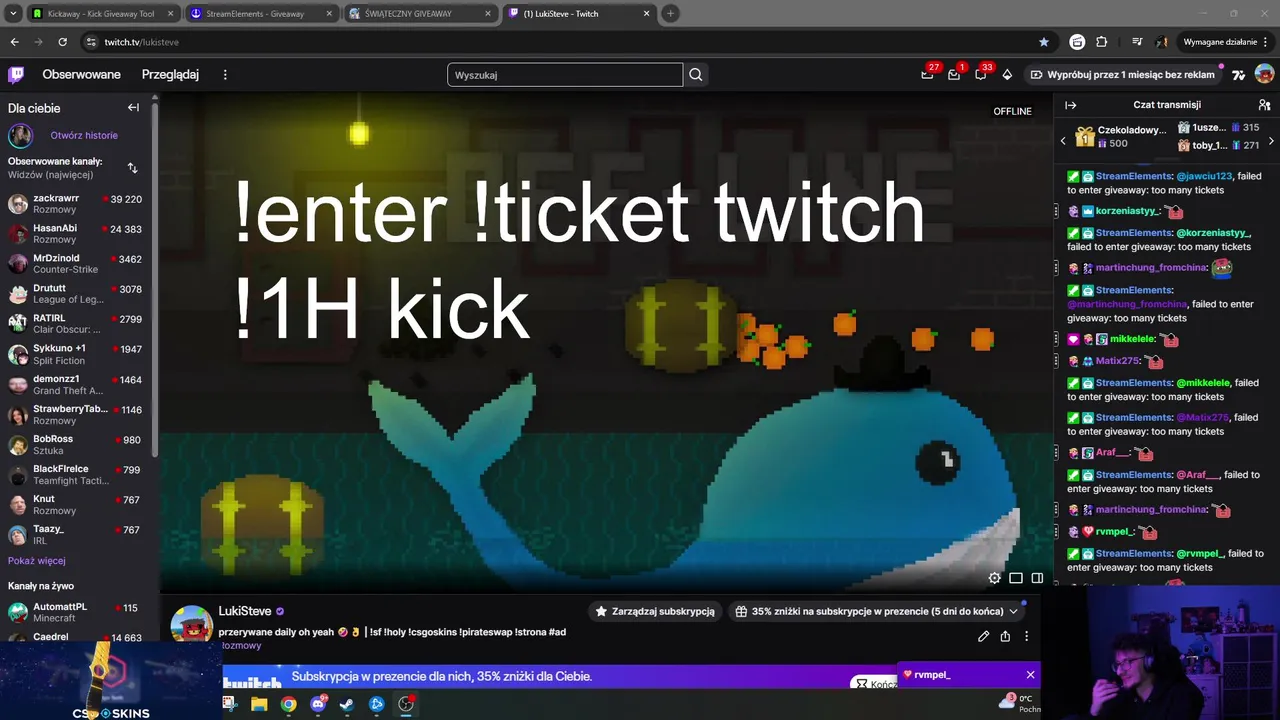Edit stream info with pencil icon

click(984, 636)
